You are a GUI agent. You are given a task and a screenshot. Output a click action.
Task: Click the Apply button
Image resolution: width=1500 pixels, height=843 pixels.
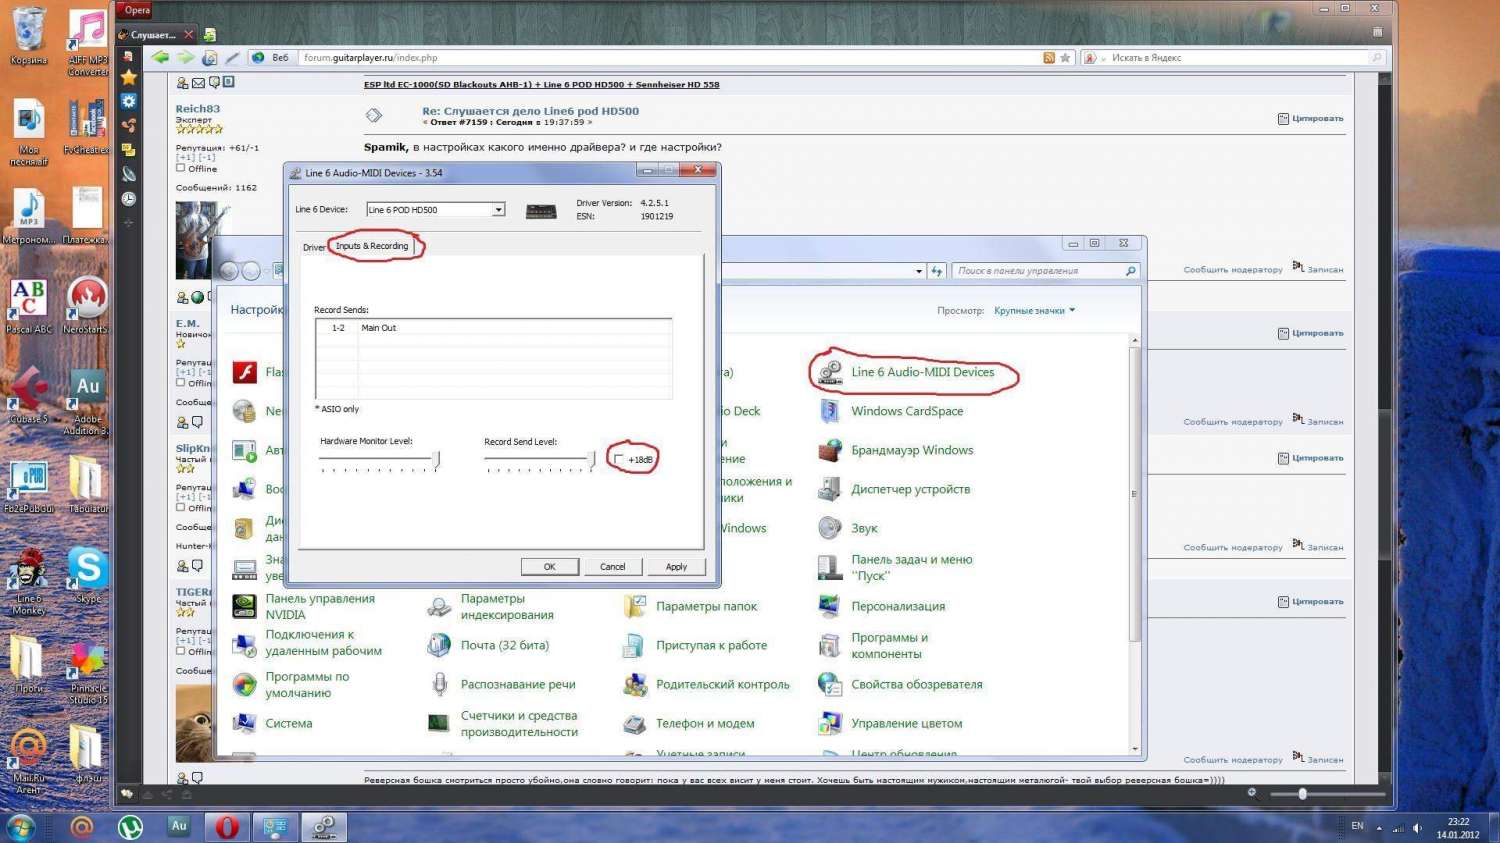click(x=676, y=567)
